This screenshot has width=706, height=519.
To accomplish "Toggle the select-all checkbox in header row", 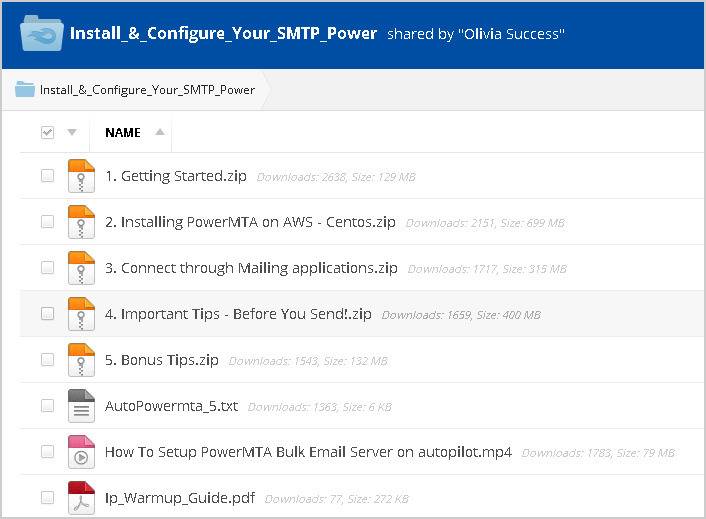I will coord(47,132).
